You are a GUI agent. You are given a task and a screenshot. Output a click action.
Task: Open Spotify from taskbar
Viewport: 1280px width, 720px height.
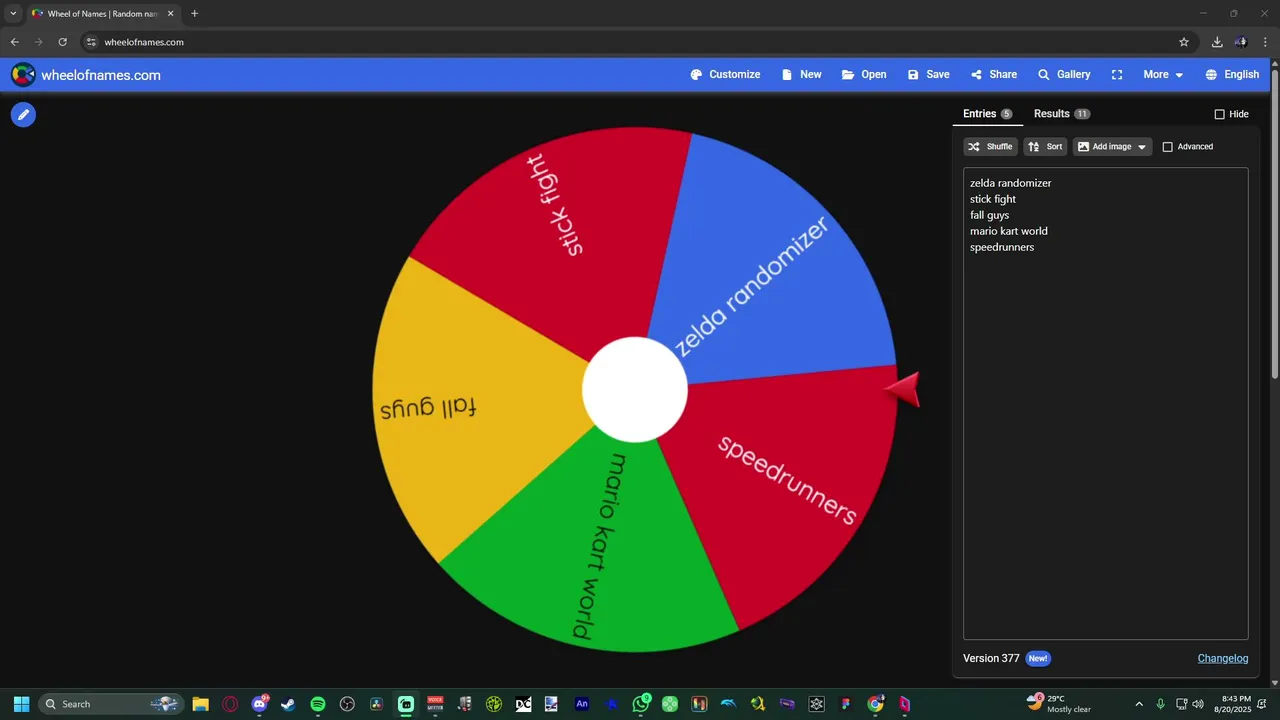pos(318,704)
